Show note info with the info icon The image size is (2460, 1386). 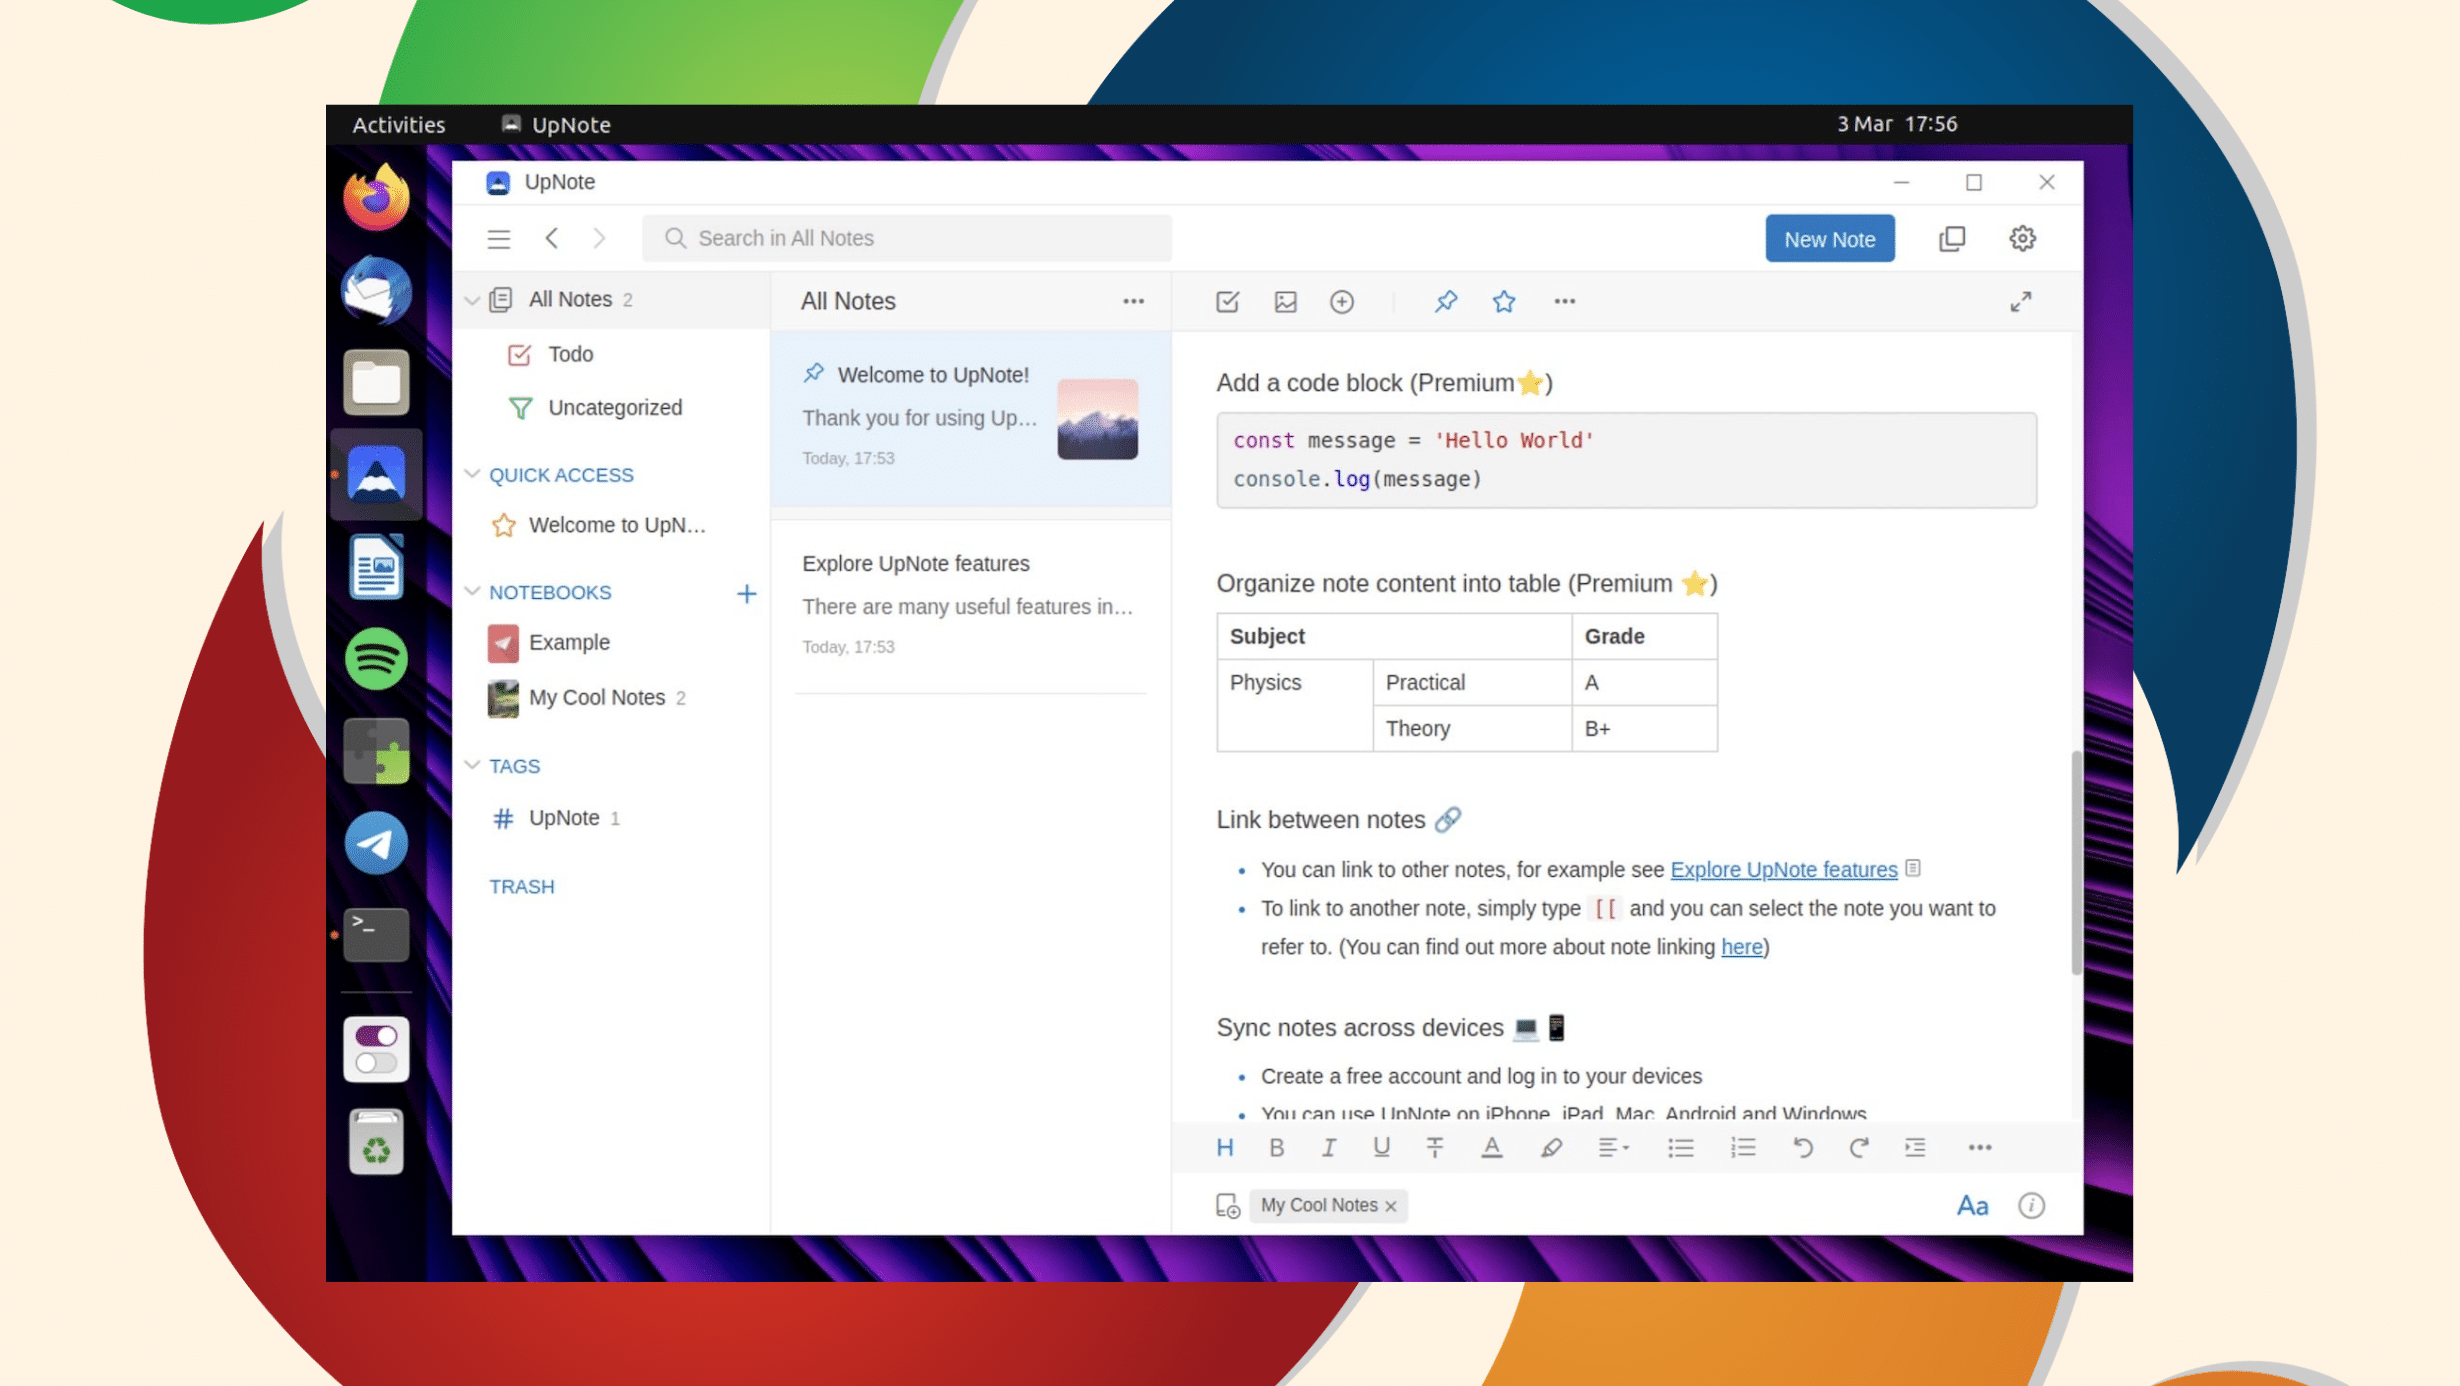point(2031,1205)
